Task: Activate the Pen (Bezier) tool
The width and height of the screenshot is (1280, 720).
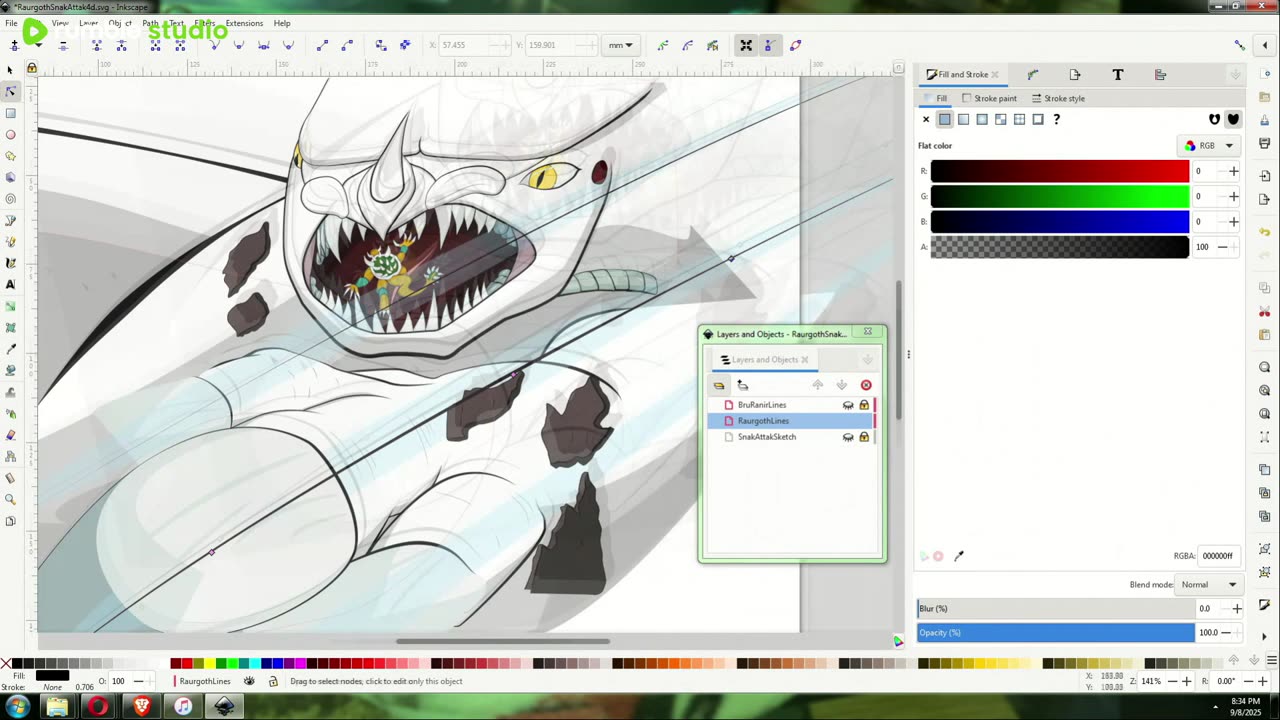Action: coord(10,220)
